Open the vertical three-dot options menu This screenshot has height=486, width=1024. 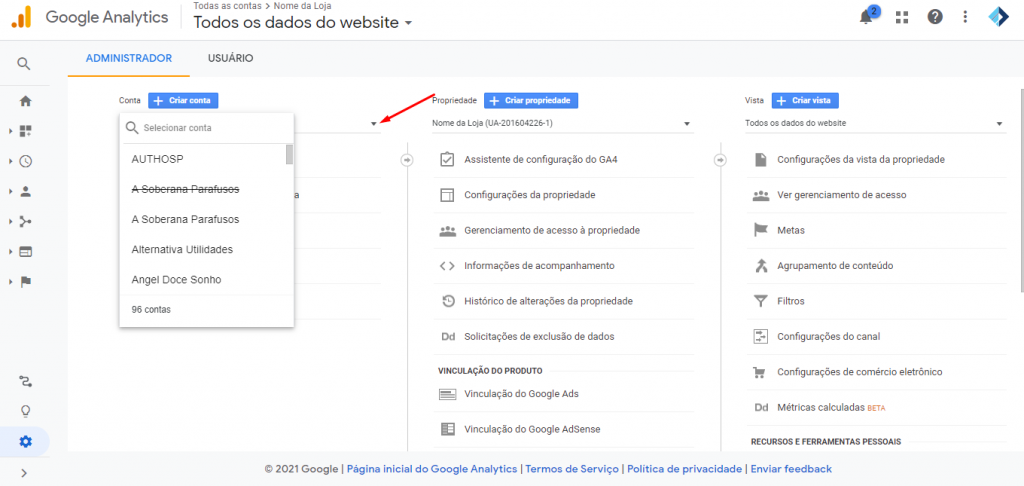pos(965,17)
